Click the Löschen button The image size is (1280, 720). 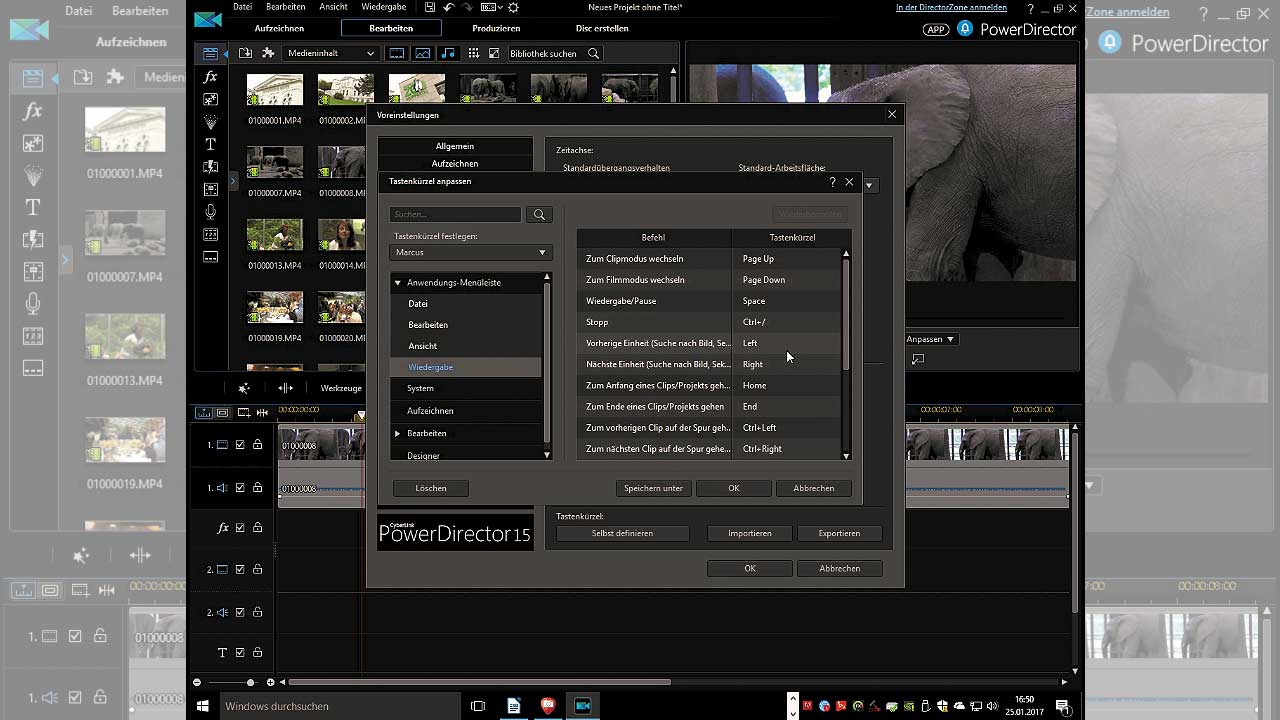pos(430,488)
